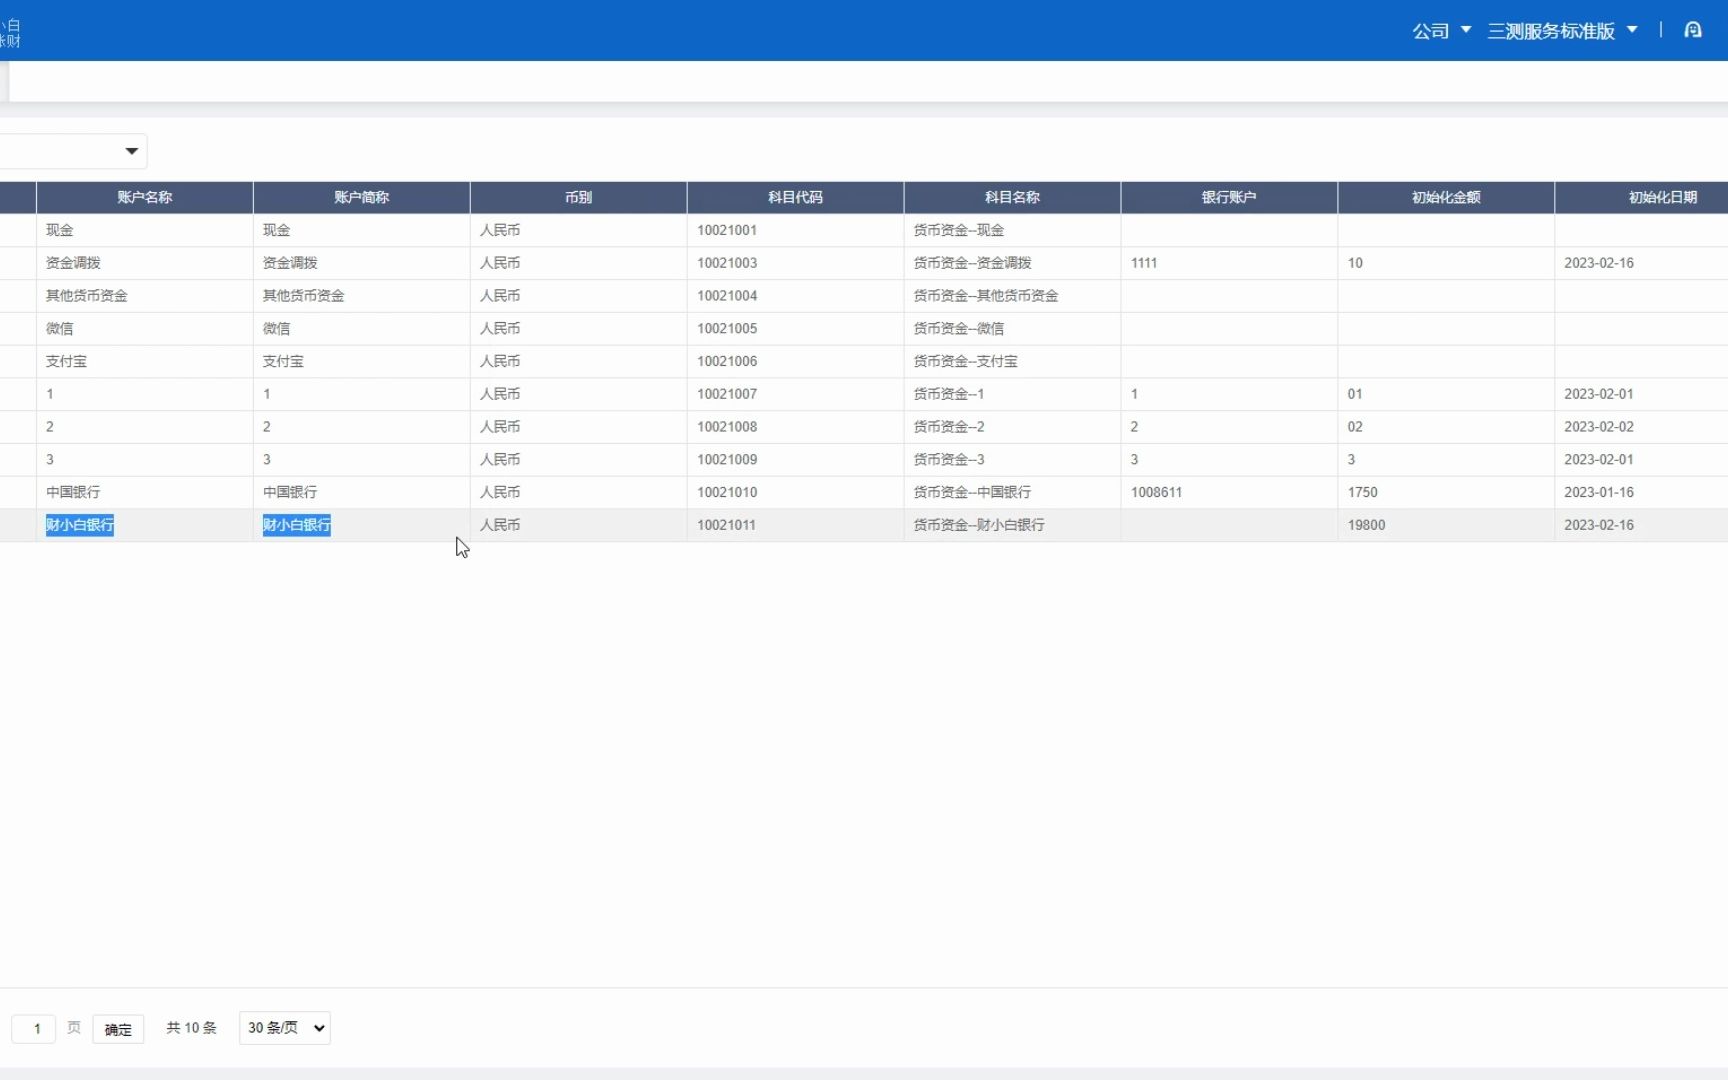Click subject code 10021010
1728x1080 pixels.
(727, 492)
